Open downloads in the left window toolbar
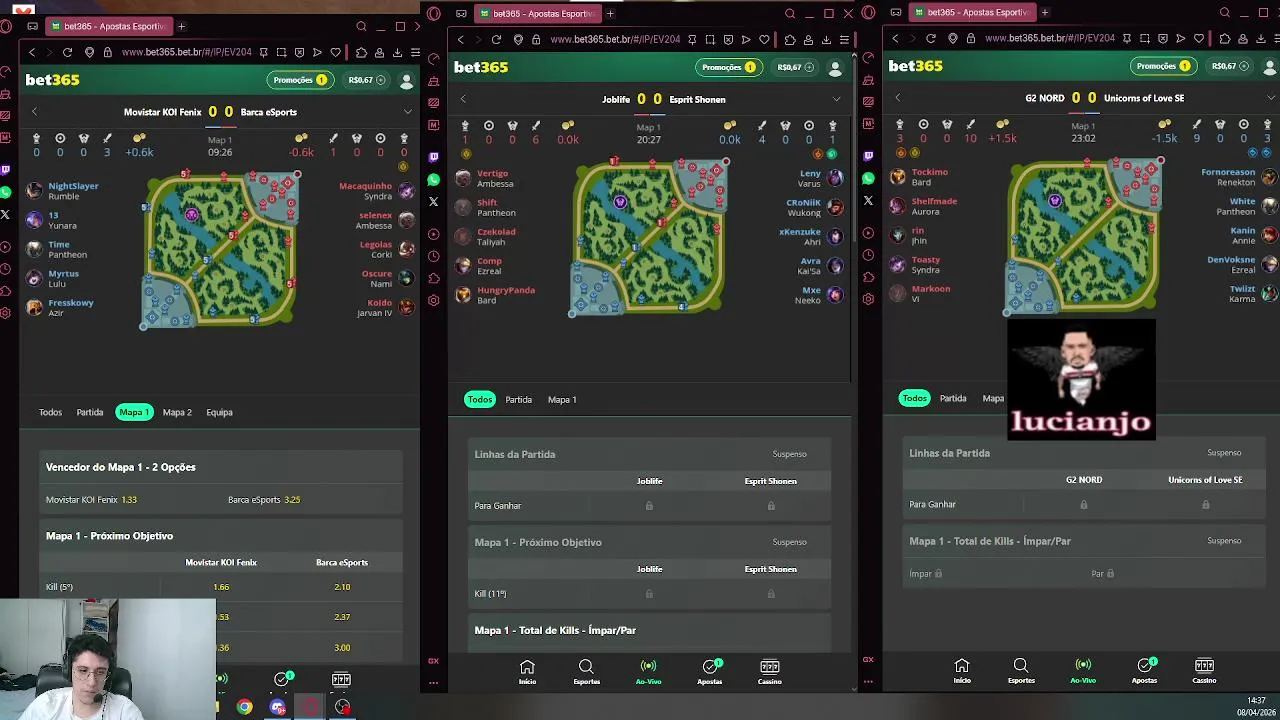 click(397, 52)
